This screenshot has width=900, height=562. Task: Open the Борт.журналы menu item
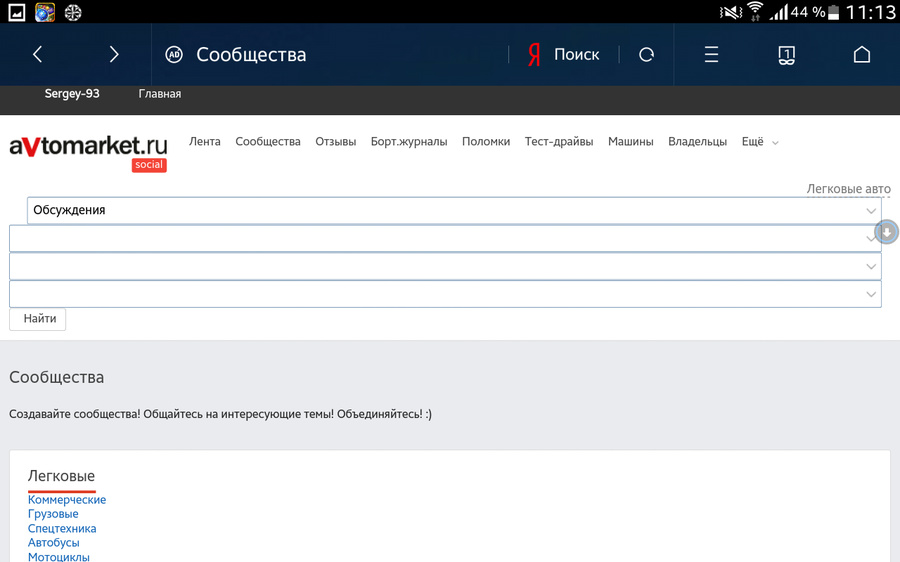click(409, 141)
